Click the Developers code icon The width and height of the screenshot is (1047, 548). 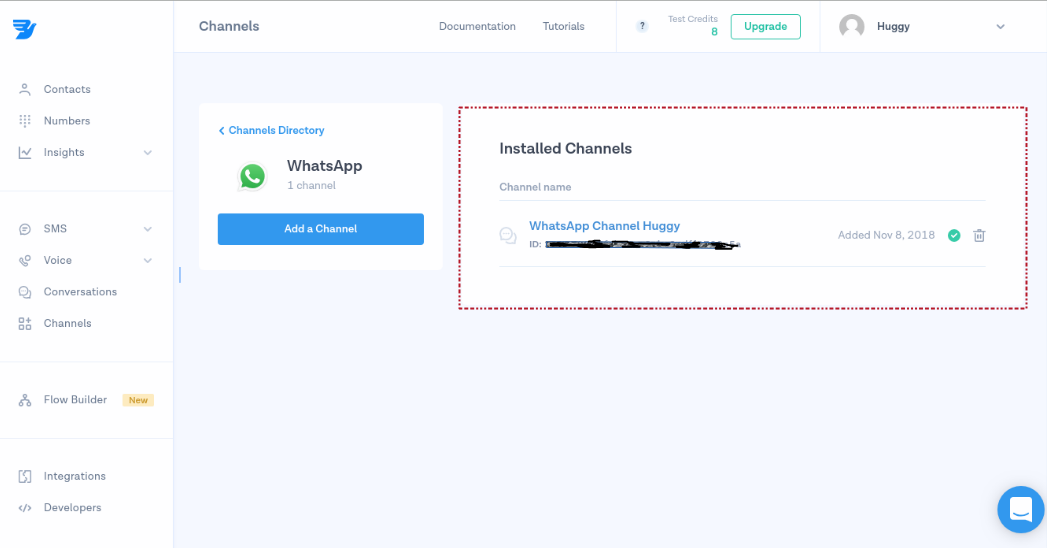coord(25,507)
